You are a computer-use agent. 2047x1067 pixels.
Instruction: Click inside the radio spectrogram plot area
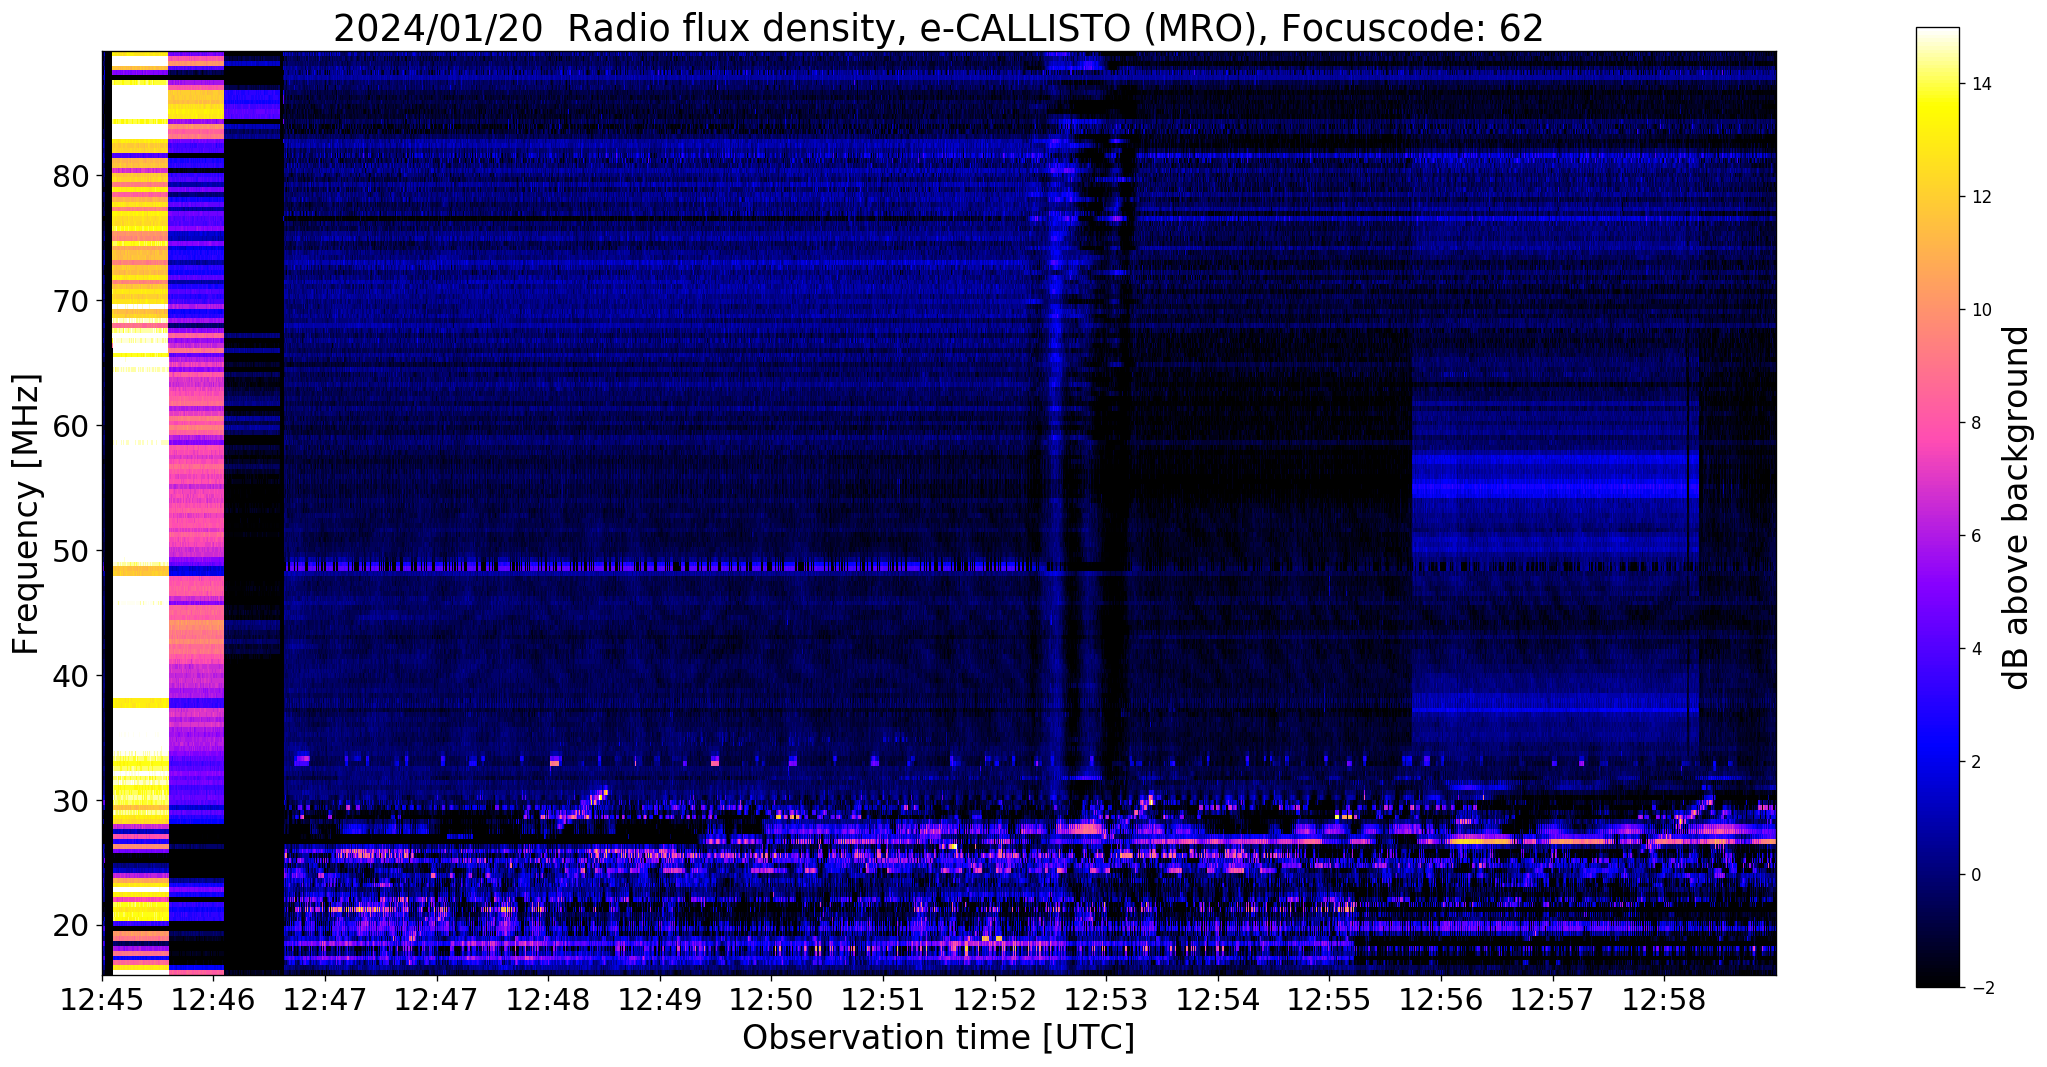[x=939, y=513]
